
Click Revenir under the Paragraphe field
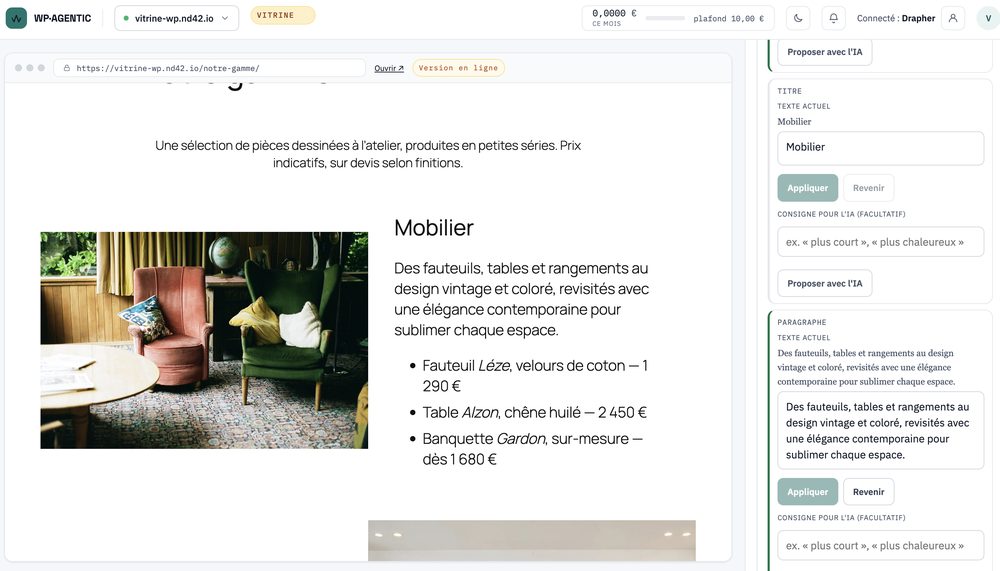coord(868,492)
